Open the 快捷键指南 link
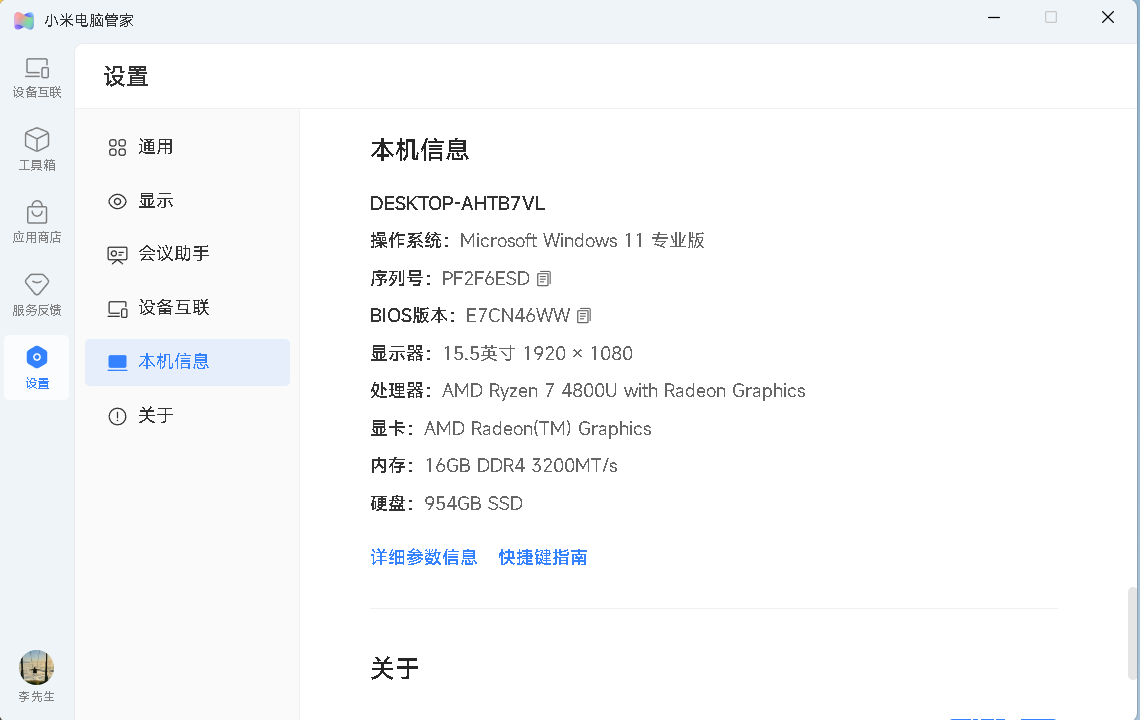Viewport: 1140px width, 720px height. click(x=543, y=557)
